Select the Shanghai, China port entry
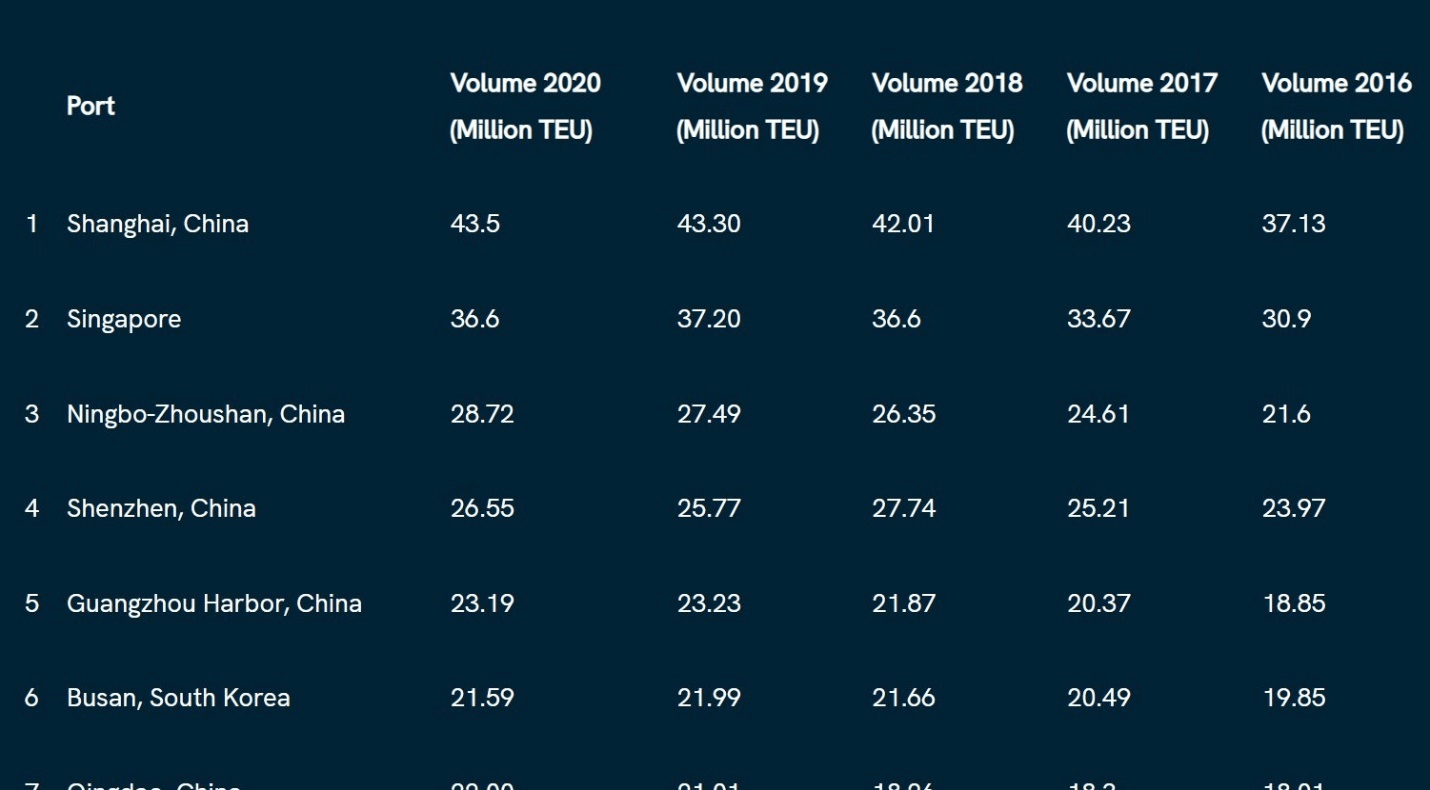Screen dimensions: 1430x790 157,223
